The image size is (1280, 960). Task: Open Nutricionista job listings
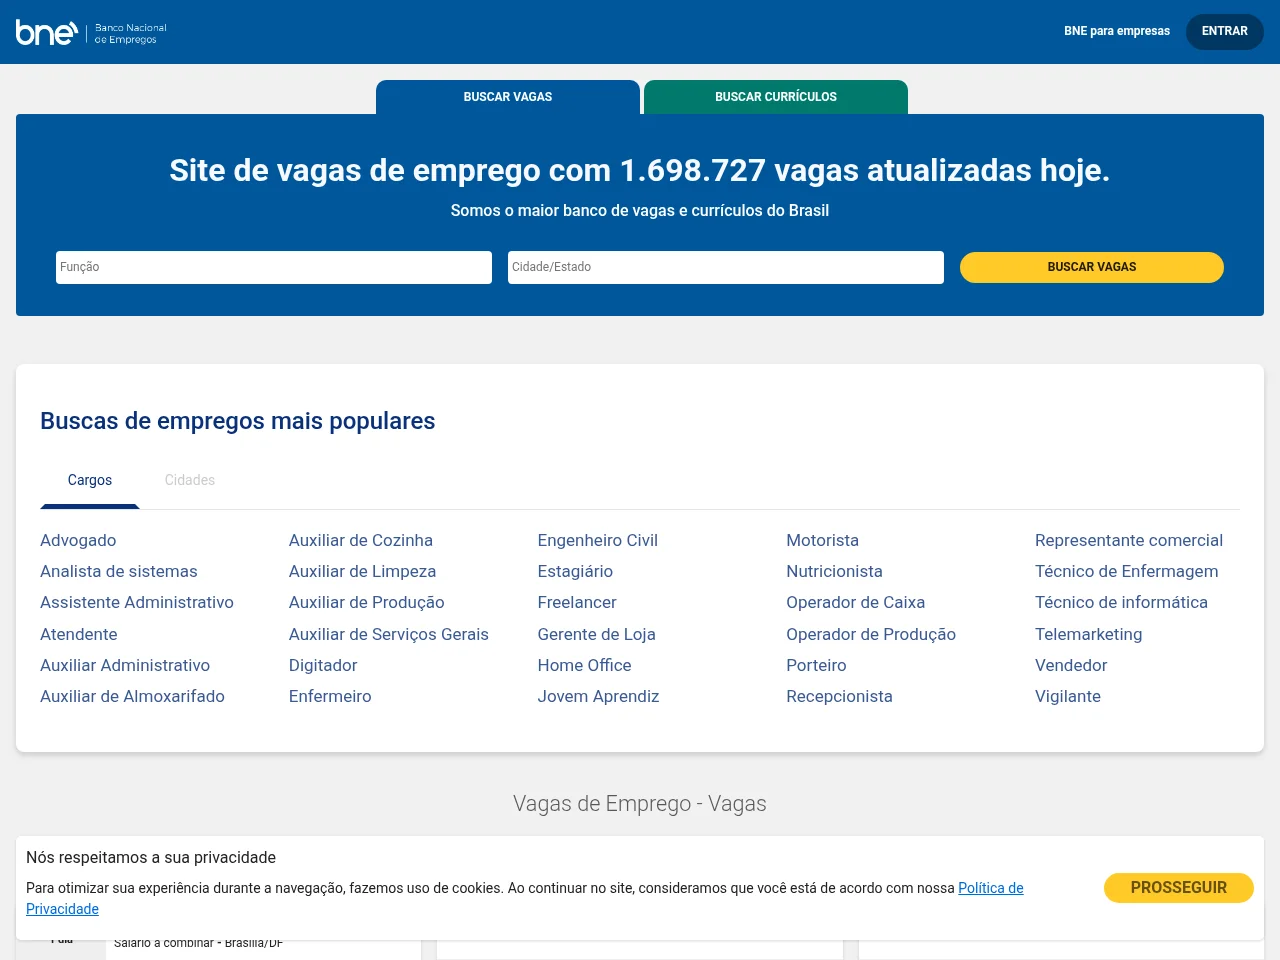click(x=835, y=571)
